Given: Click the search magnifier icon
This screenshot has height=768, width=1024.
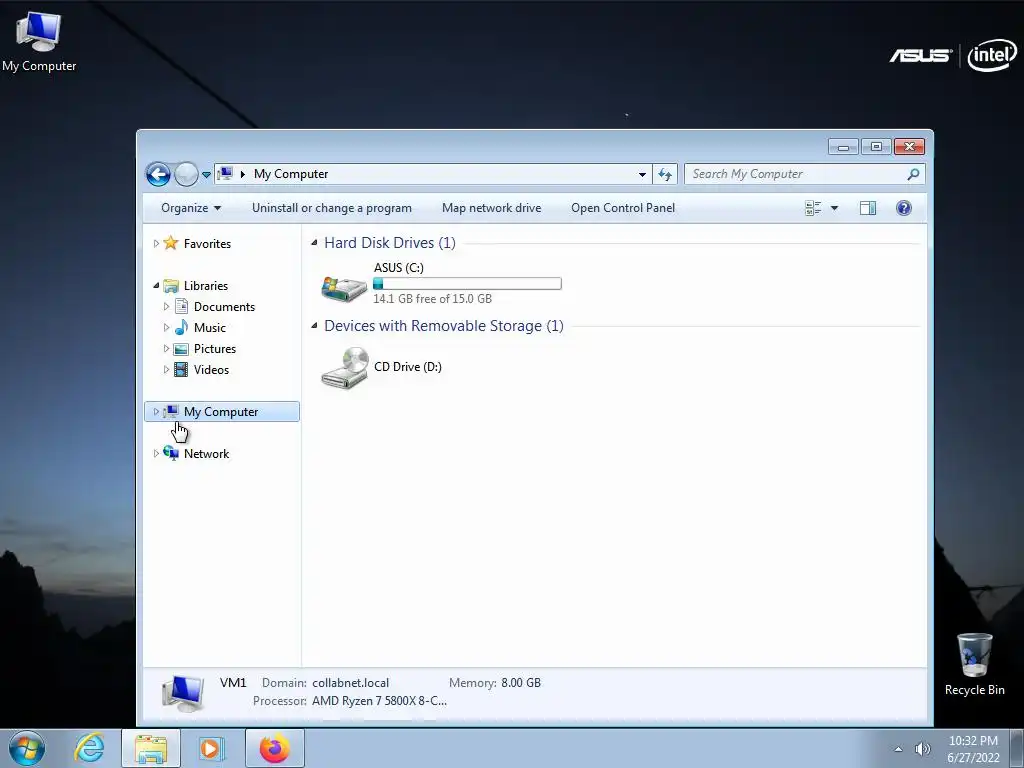Looking at the screenshot, I should pos(913,174).
